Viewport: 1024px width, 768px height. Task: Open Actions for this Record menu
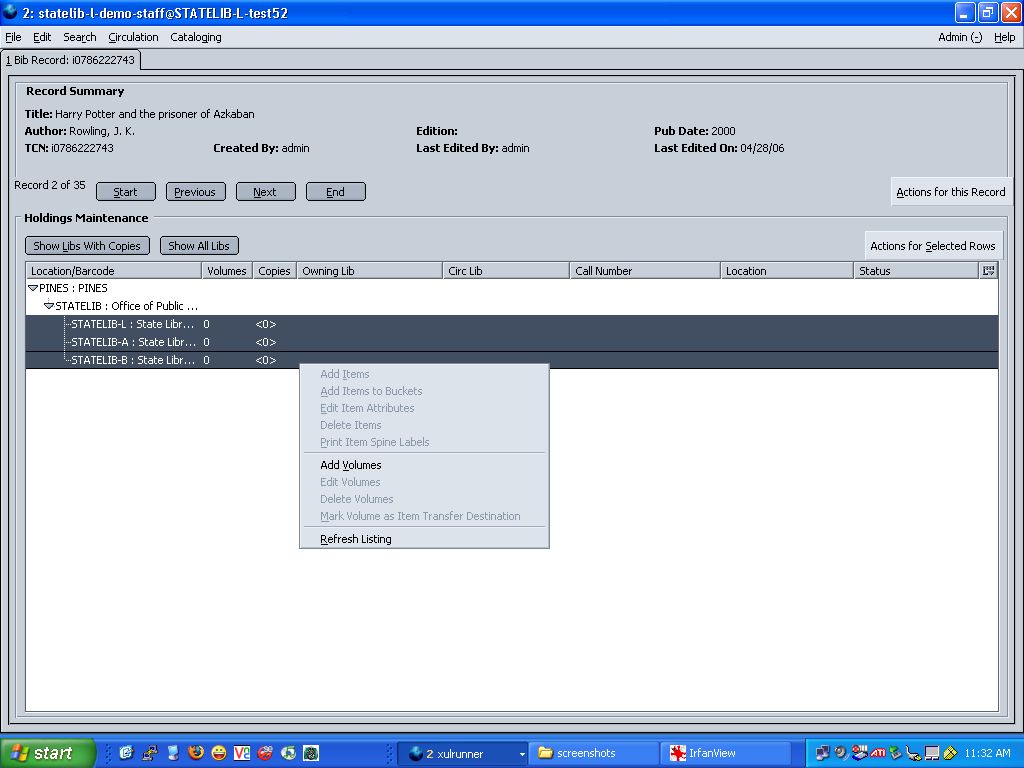point(950,192)
